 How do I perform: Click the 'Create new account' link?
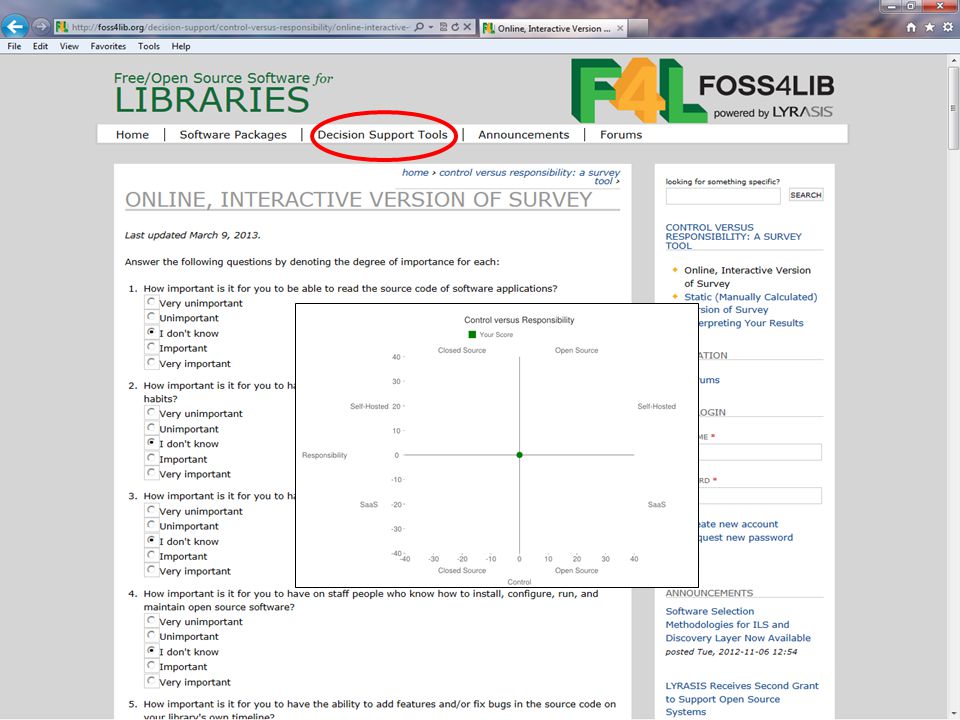click(x=738, y=524)
